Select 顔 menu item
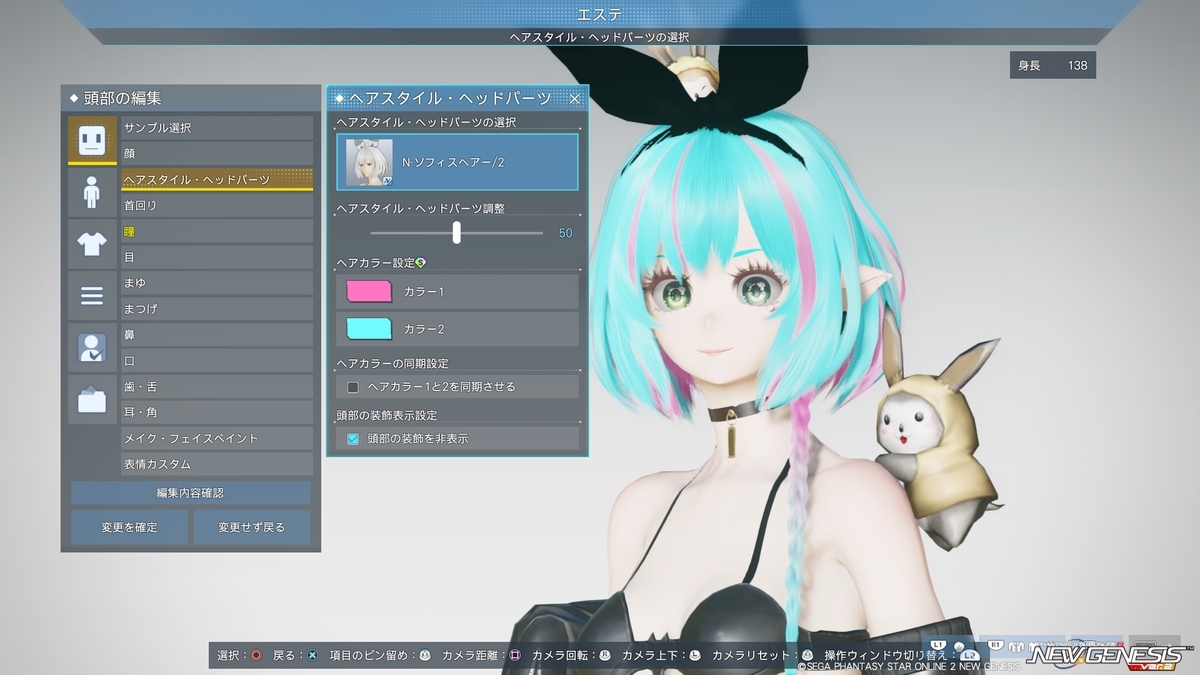Viewport: 1200px width, 675px height. (217, 154)
